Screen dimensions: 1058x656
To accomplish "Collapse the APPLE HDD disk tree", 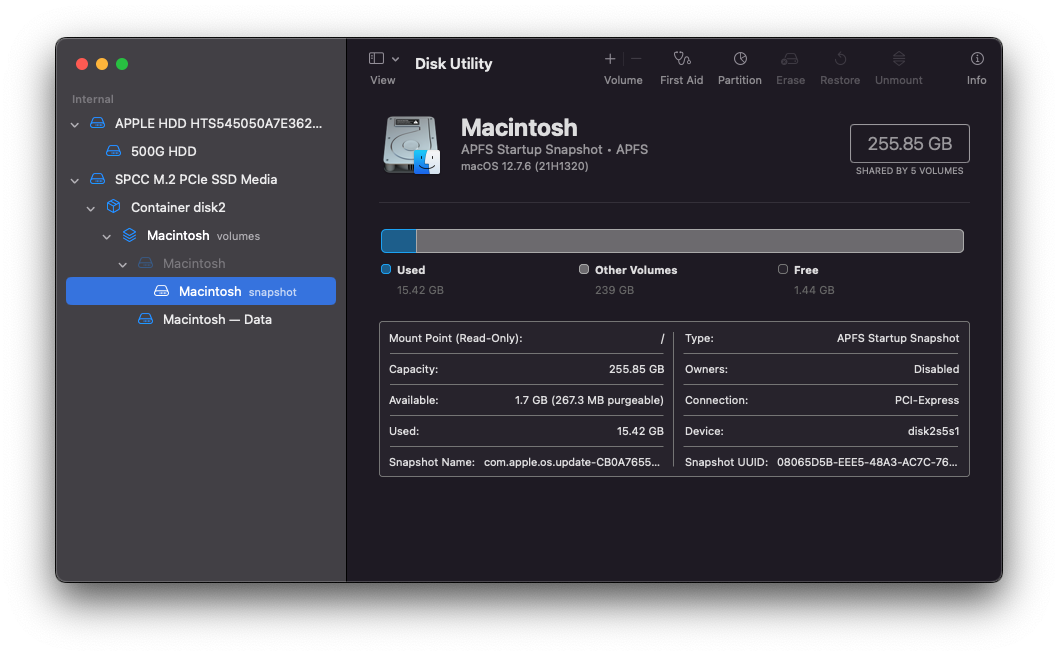I will 75,124.
